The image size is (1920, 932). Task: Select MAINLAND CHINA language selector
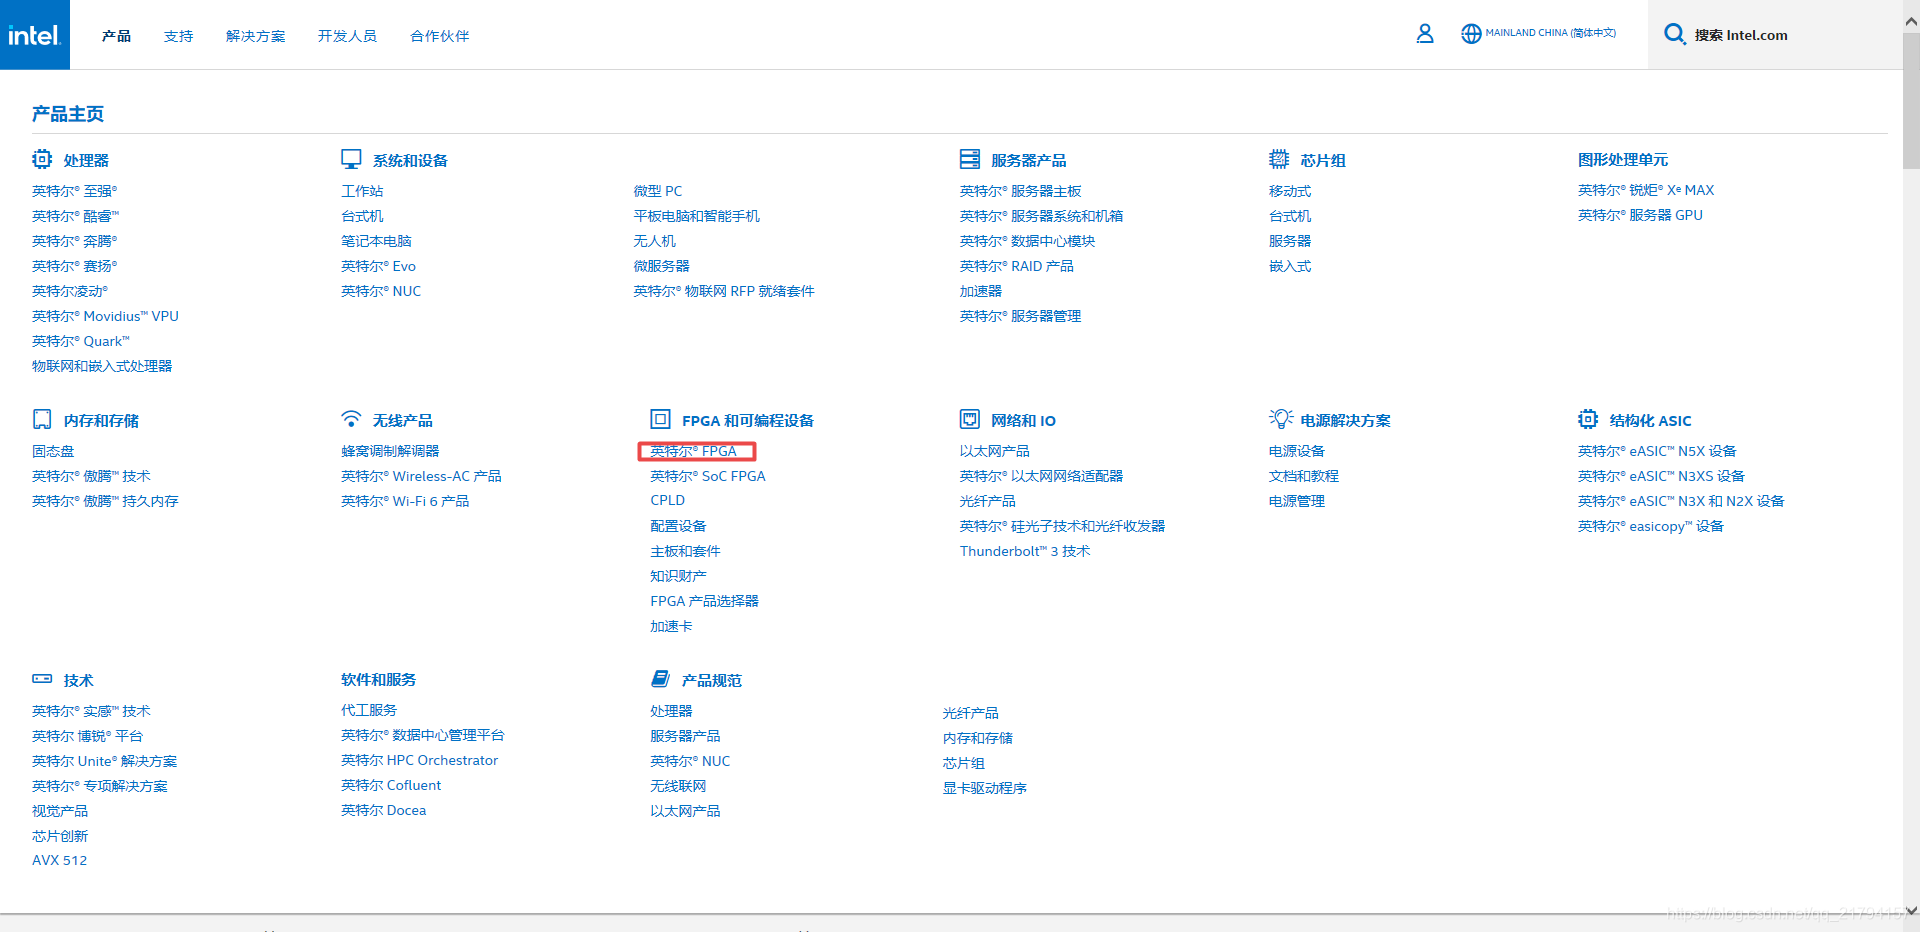coord(1550,33)
